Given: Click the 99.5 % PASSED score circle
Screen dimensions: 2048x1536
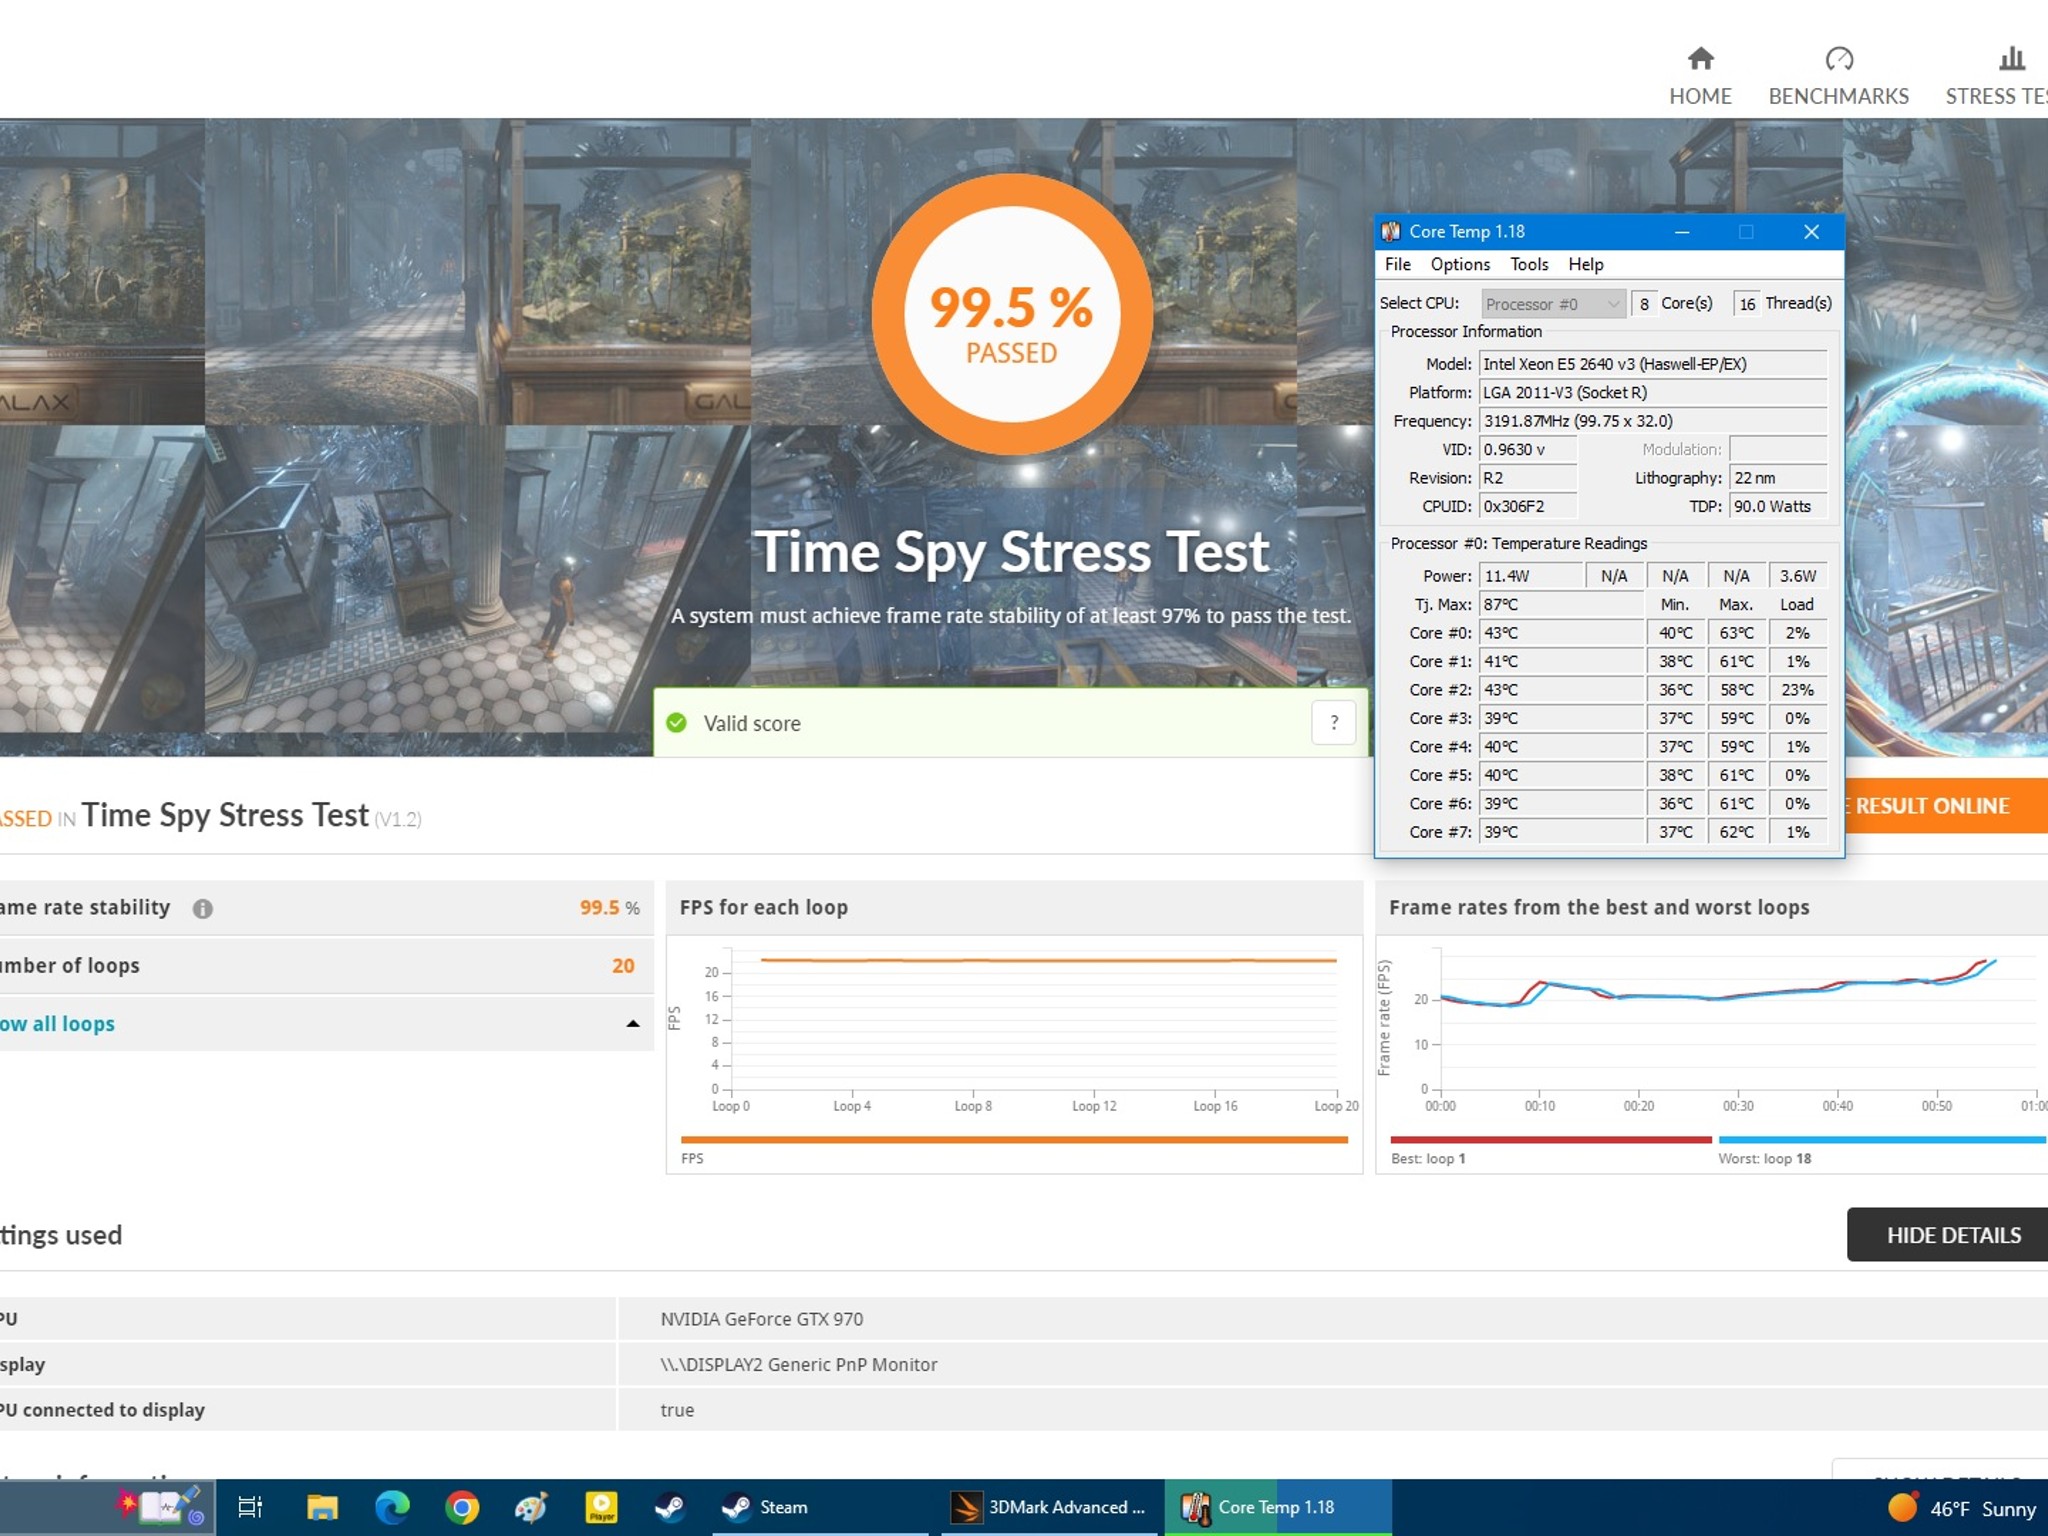Looking at the screenshot, I should pos(1011,314).
